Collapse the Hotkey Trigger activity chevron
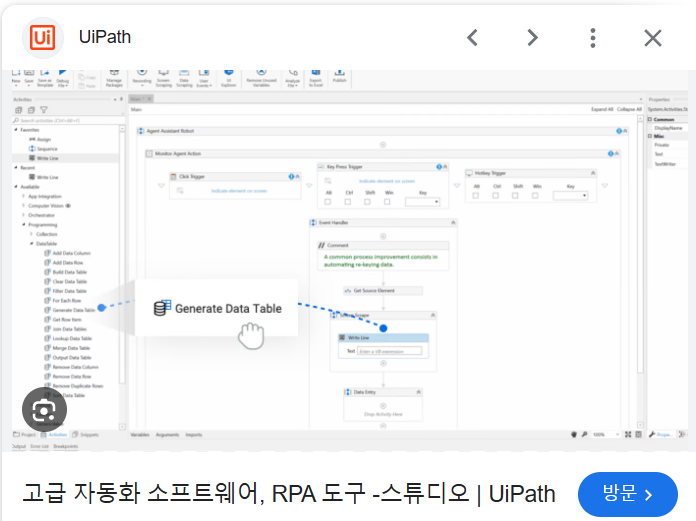Image resolution: width=696 pixels, height=521 pixels. [593, 173]
